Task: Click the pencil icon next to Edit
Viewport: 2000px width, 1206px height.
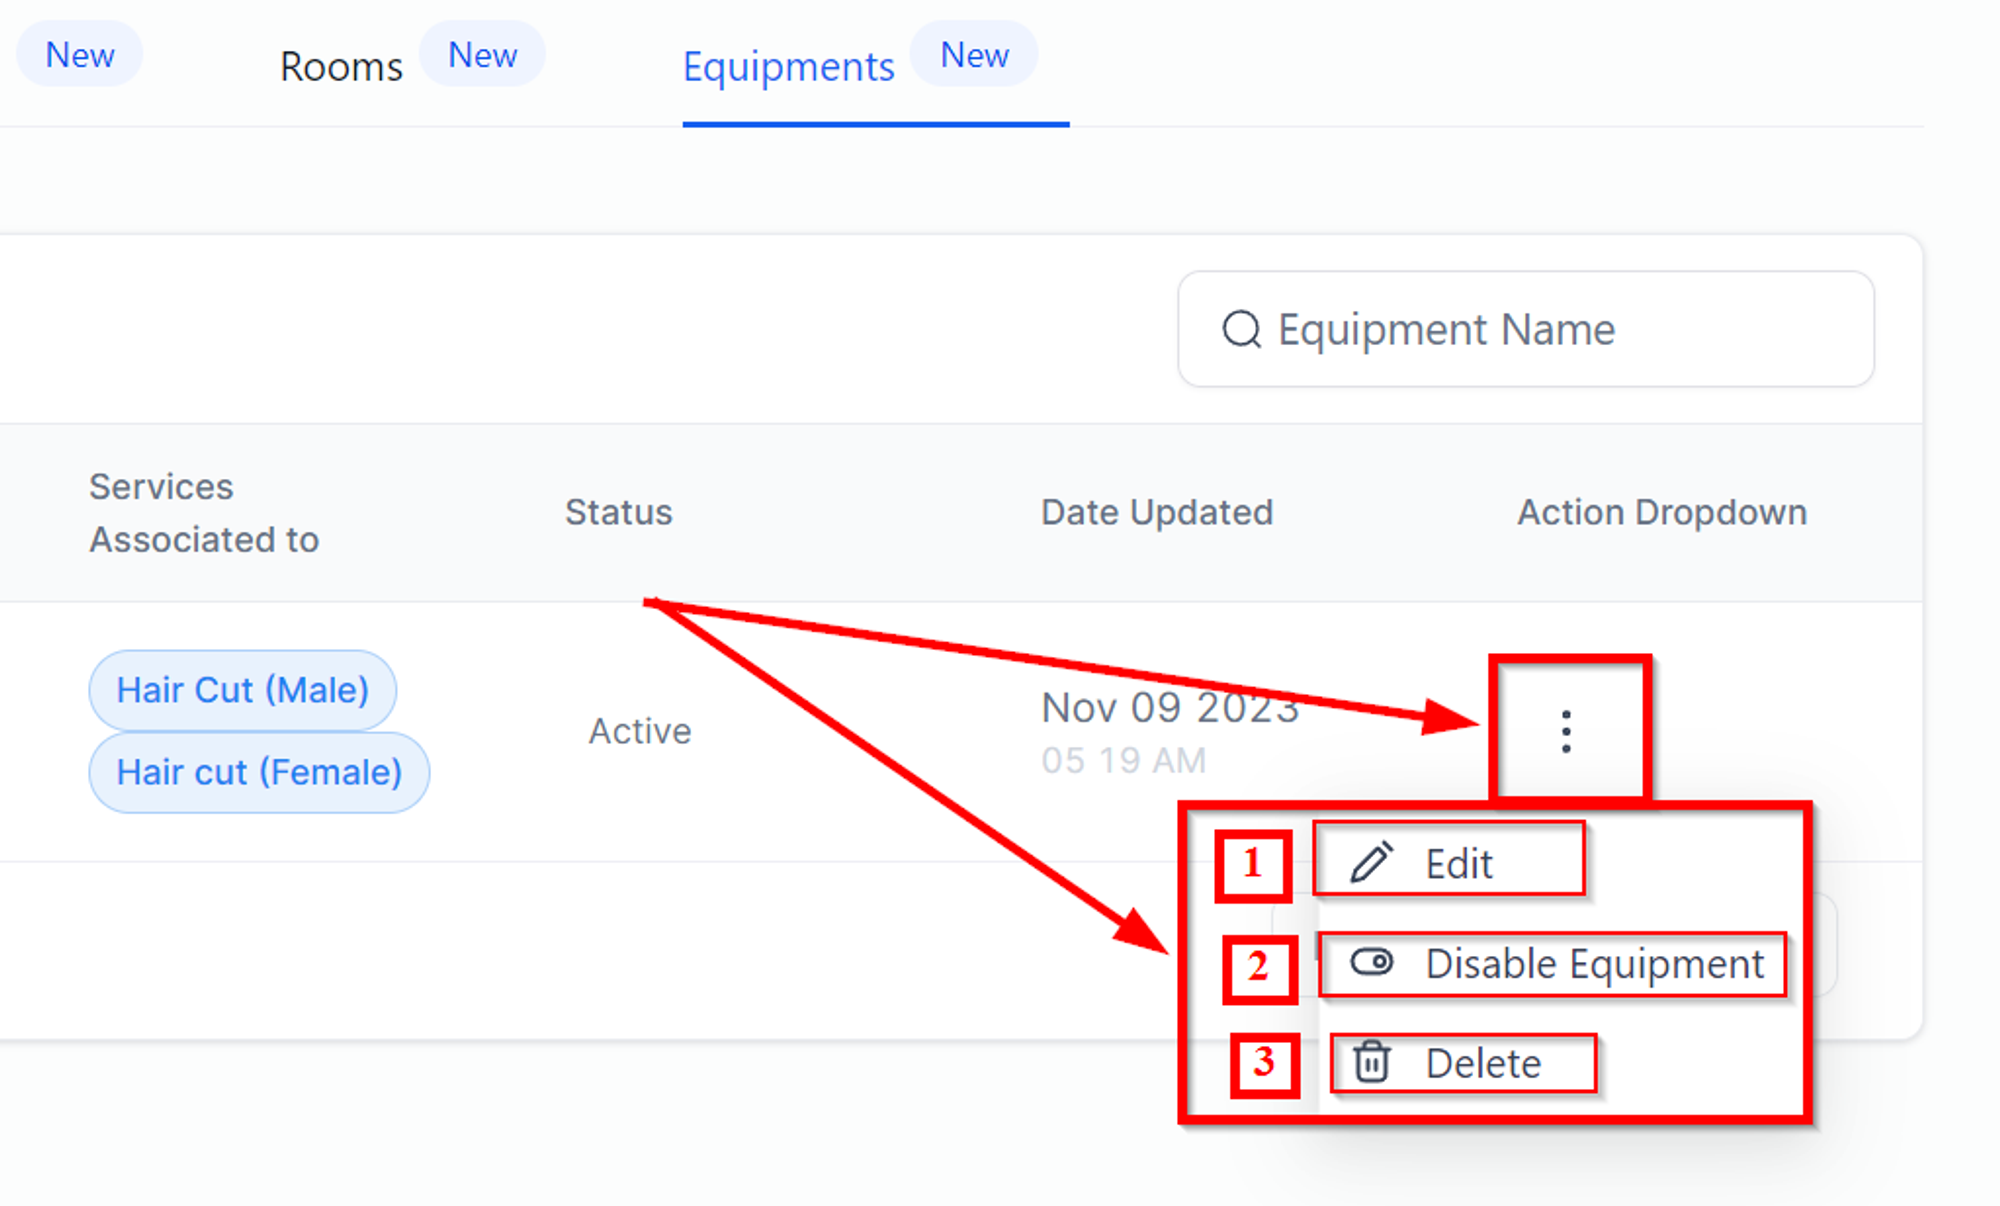Action: point(1371,862)
